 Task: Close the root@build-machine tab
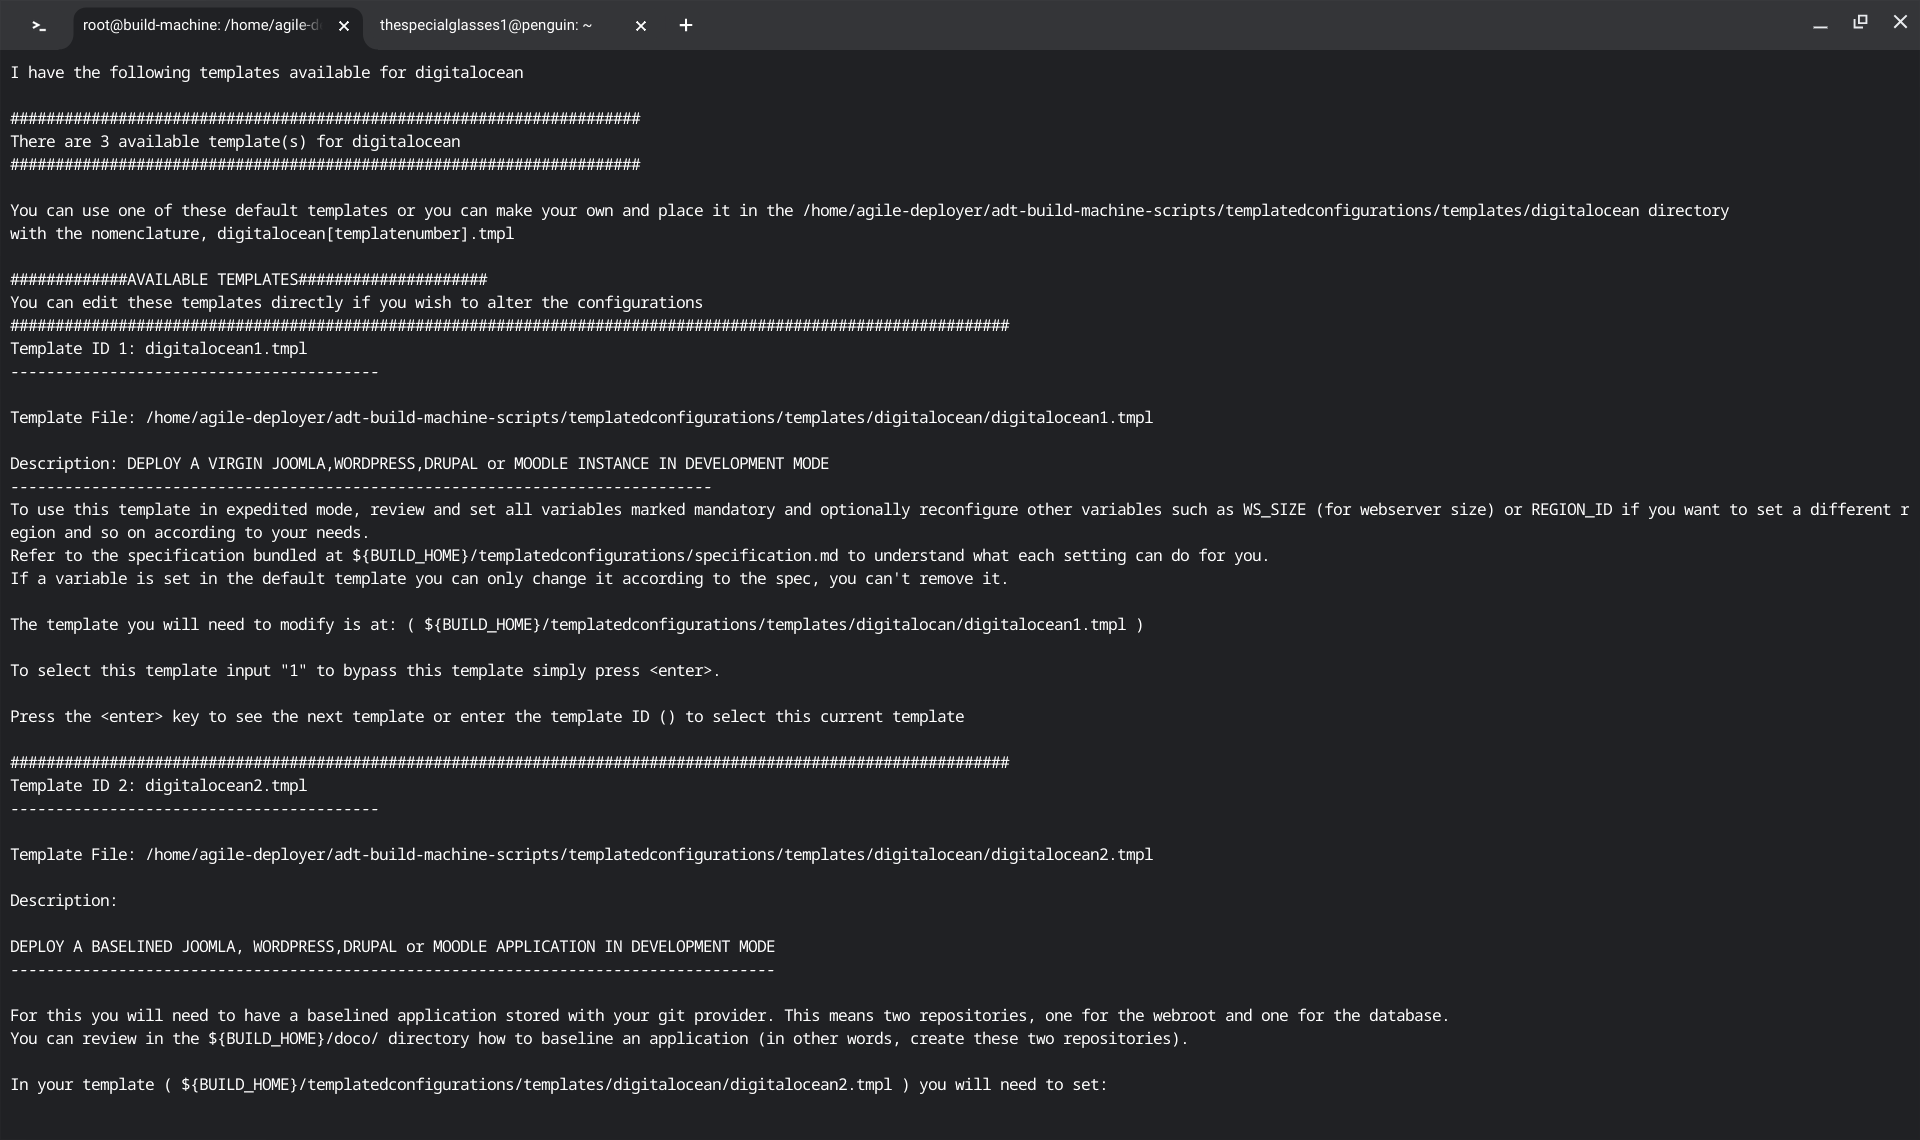point(344,26)
